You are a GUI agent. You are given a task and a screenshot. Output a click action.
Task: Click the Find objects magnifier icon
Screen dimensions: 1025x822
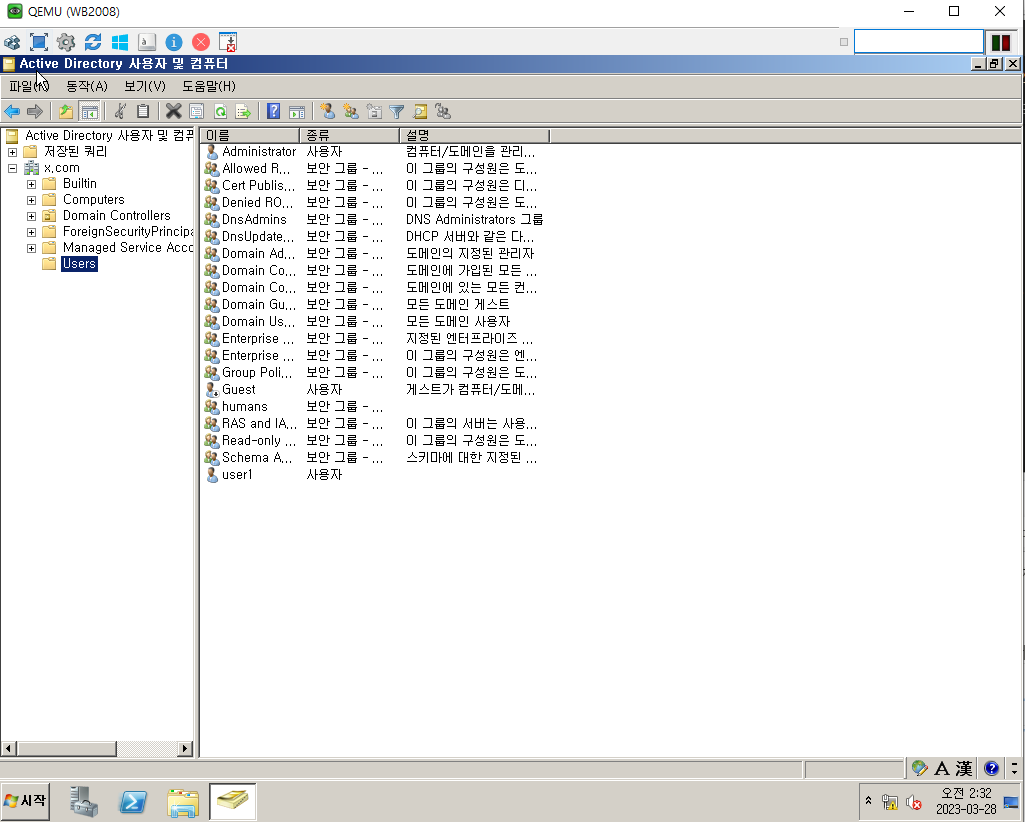(x=420, y=112)
